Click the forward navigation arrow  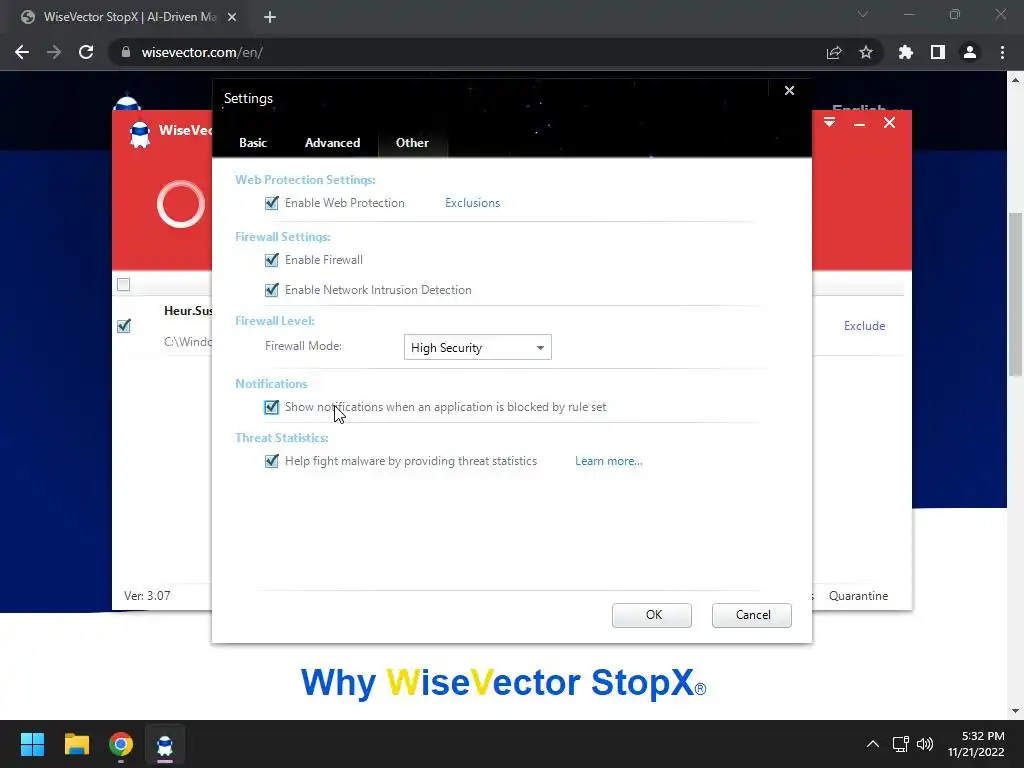pyautogui.click(x=54, y=52)
